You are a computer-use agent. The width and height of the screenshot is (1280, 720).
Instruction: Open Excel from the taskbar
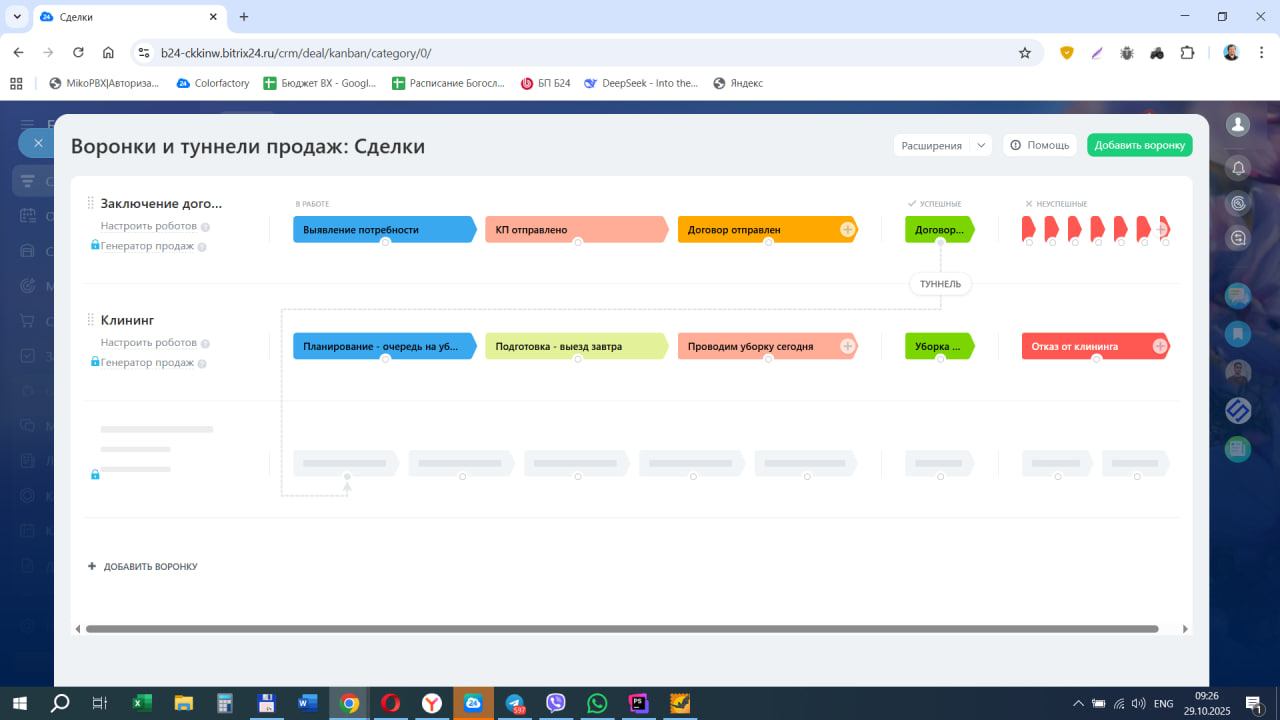click(142, 703)
